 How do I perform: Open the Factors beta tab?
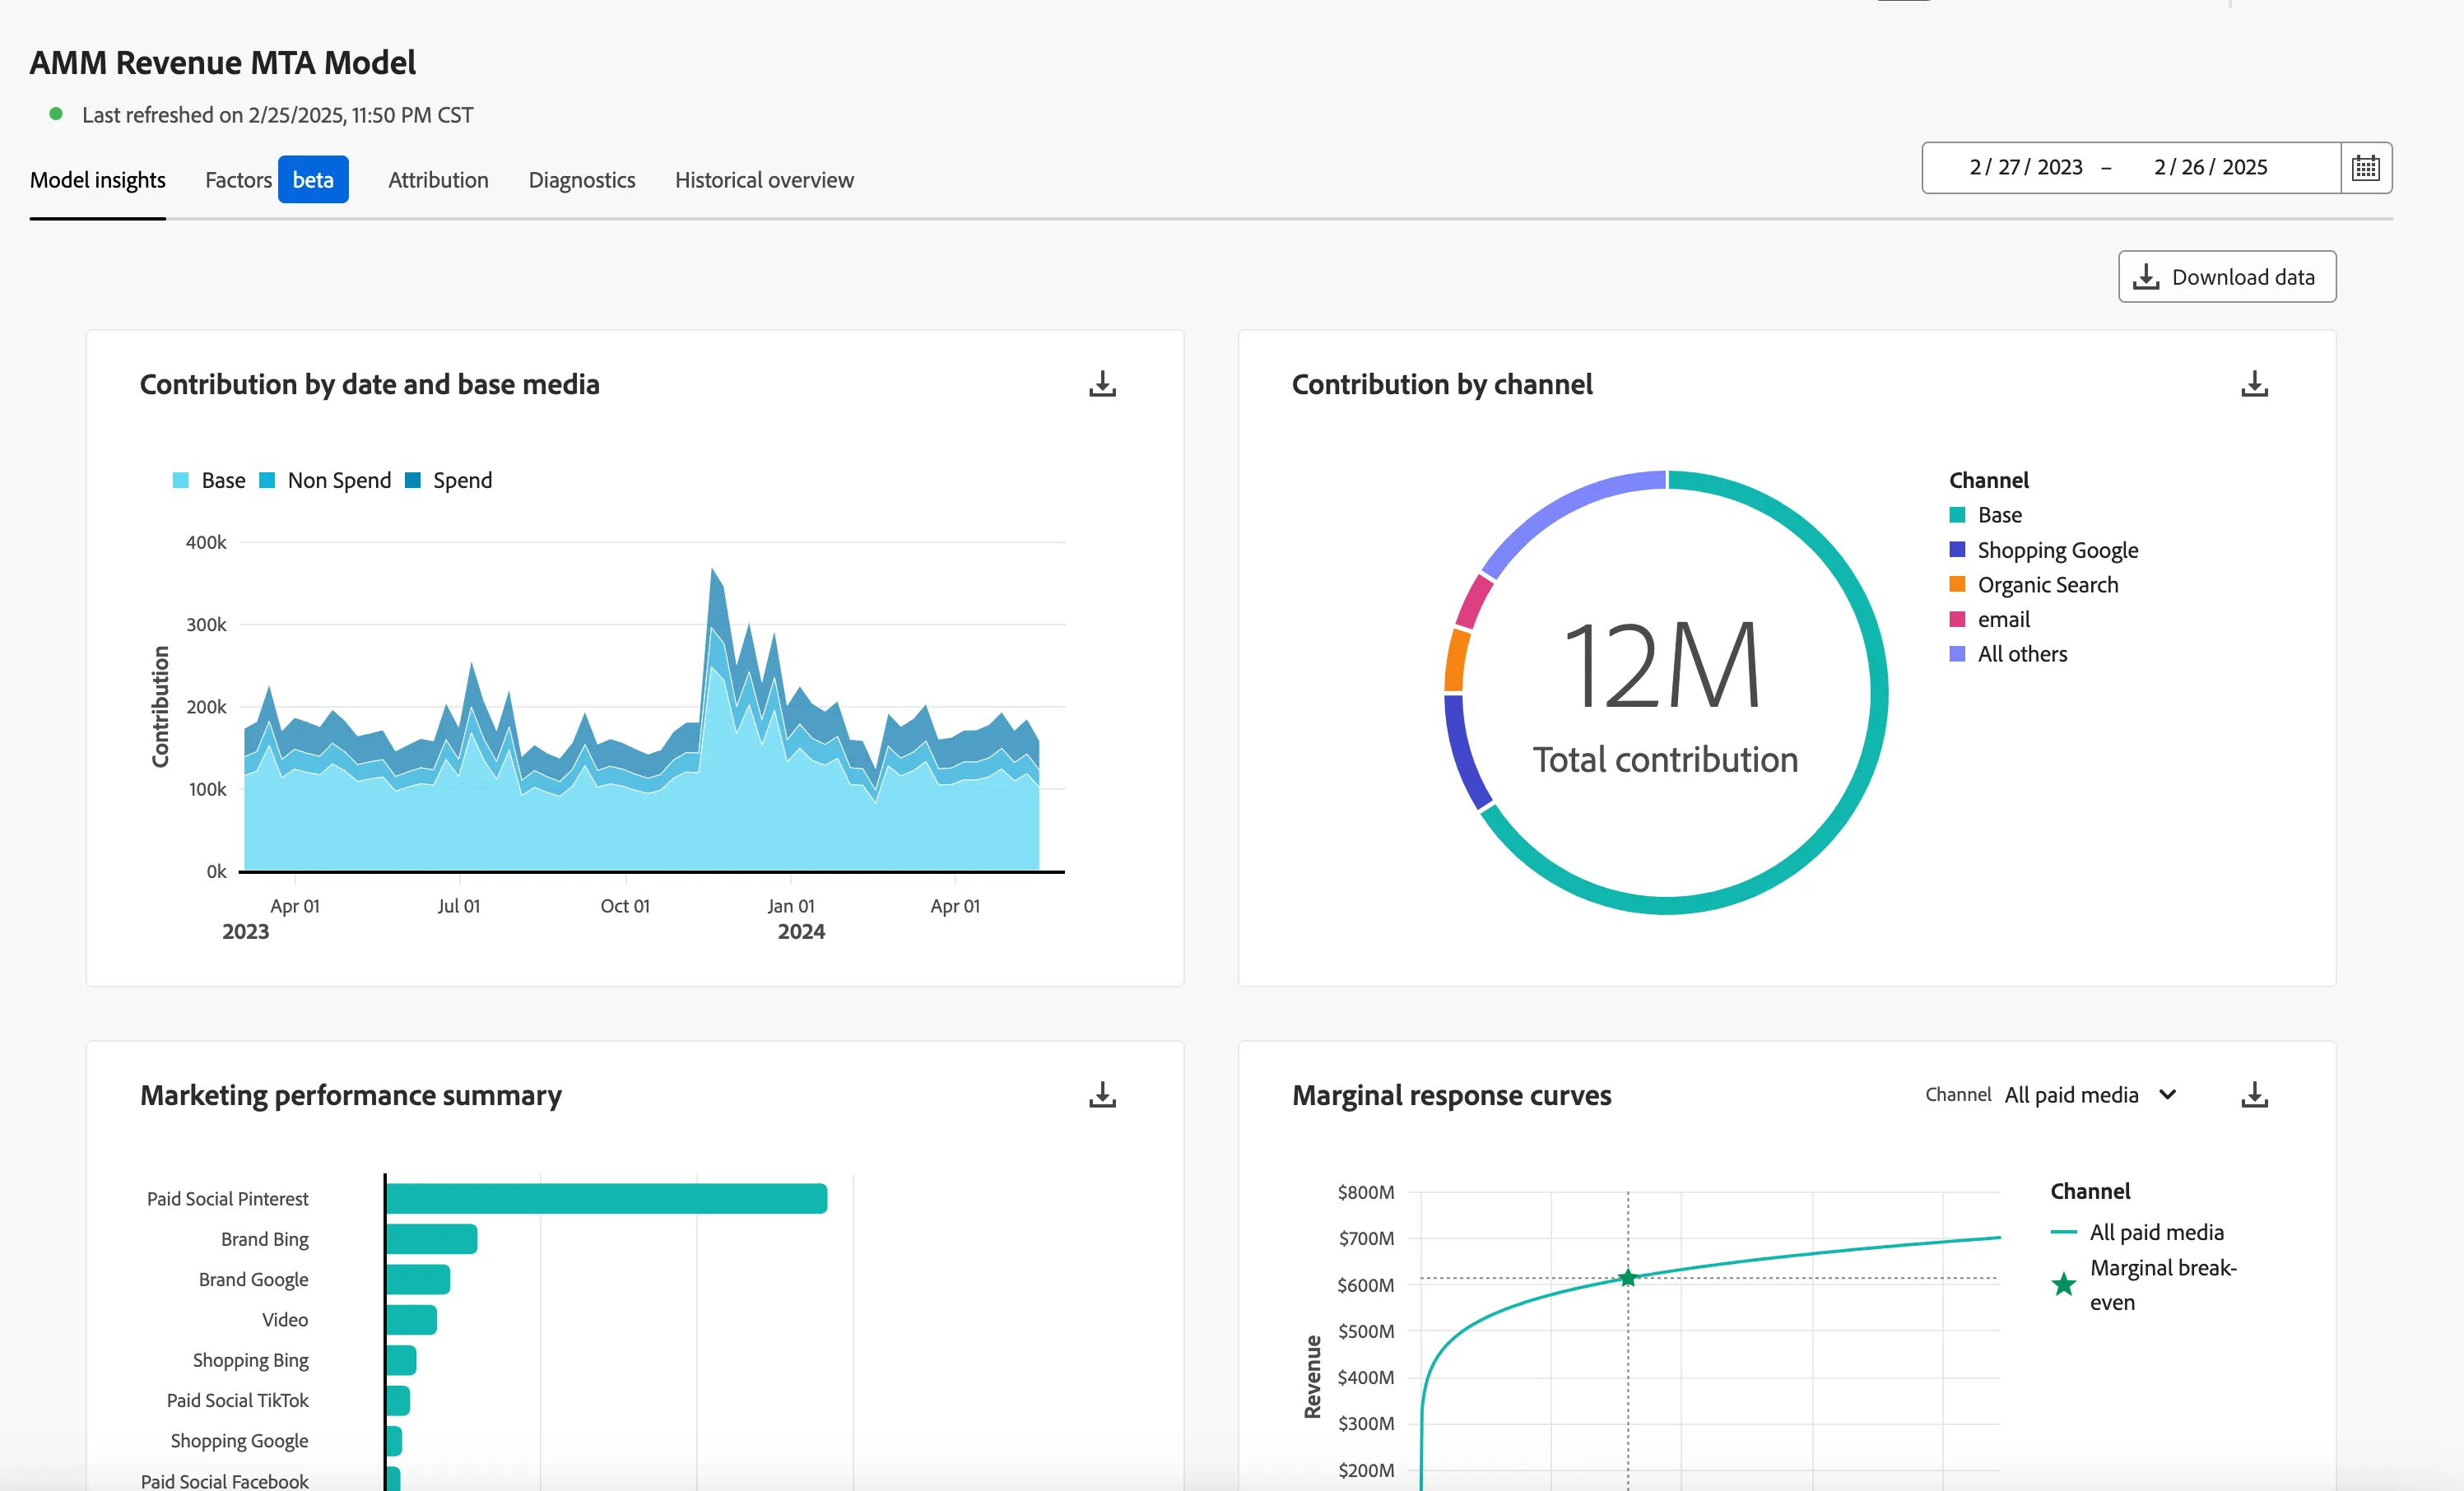[x=276, y=180]
